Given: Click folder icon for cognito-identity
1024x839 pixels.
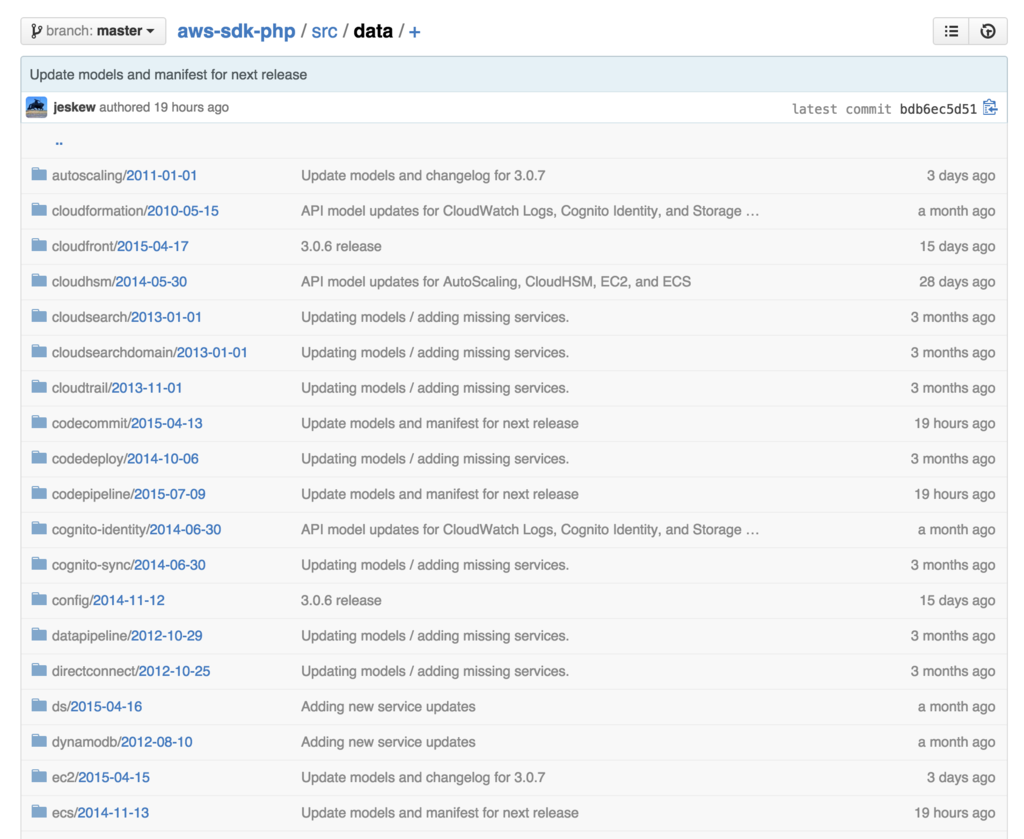Looking at the screenshot, I should pyautogui.click(x=39, y=528).
